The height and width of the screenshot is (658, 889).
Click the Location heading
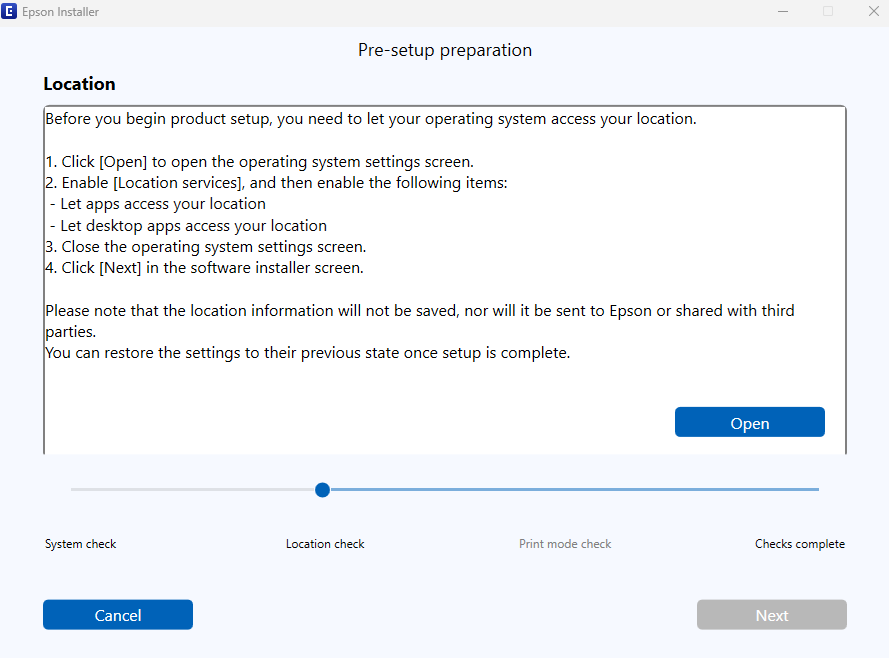(x=79, y=84)
